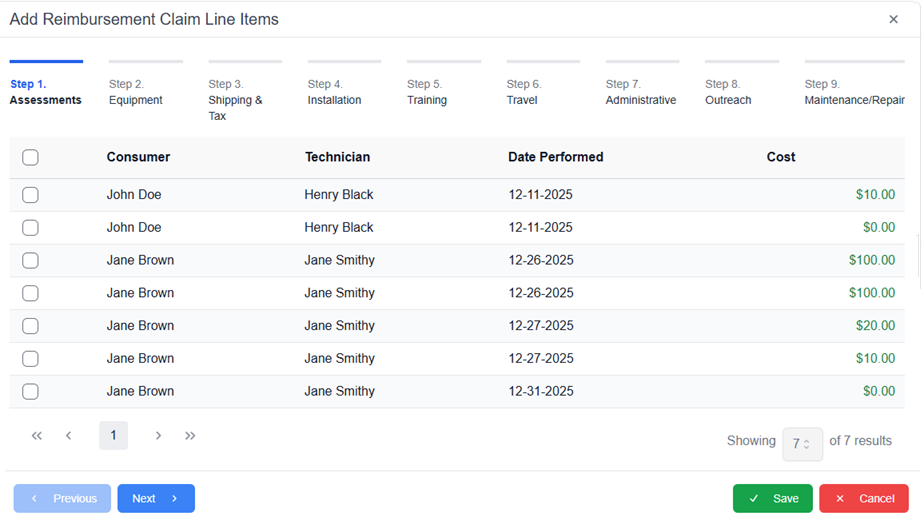Screen dimensions: 924x526
Task: Click the $20.00 cost value
Action: pos(875,326)
